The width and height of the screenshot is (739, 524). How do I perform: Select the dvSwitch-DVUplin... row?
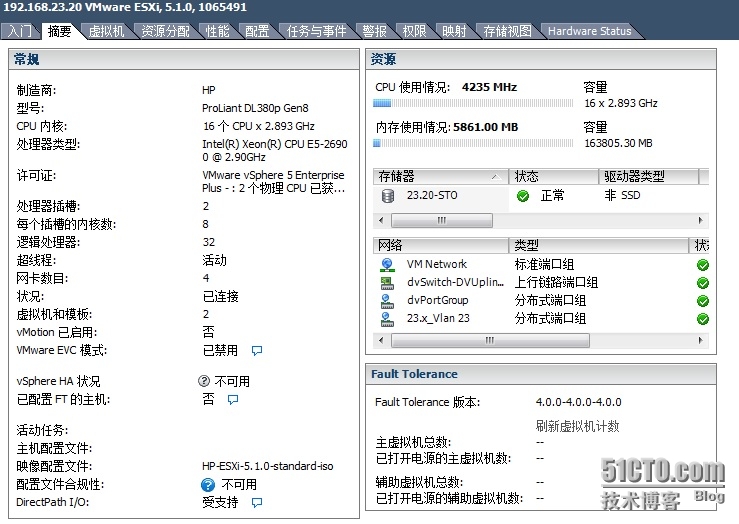point(542,283)
